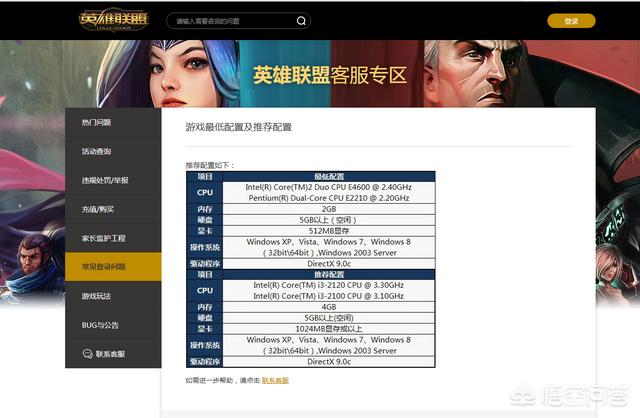Click the DirectX 9.0c cell in the 最低配置 section
The image size is (640, 418).
tap(329, 264)
